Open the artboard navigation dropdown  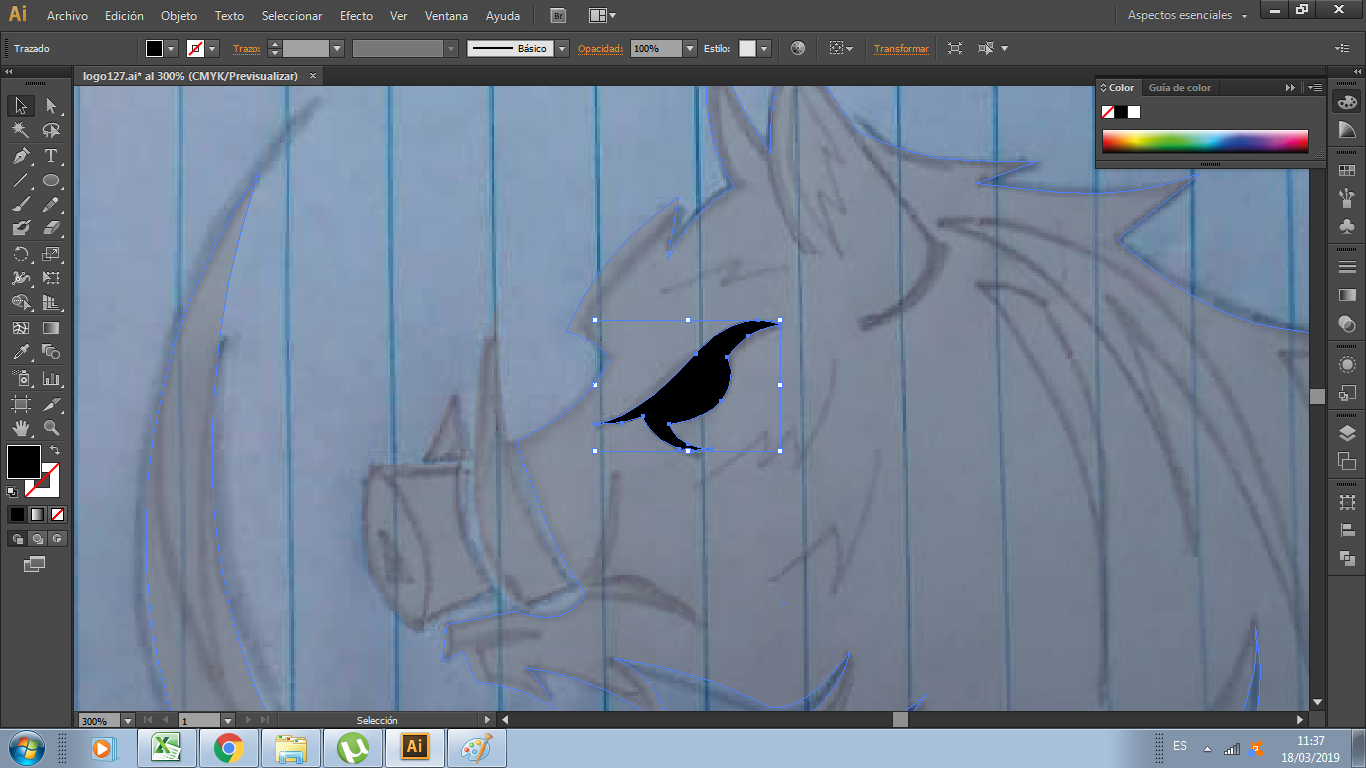point(228,720)
